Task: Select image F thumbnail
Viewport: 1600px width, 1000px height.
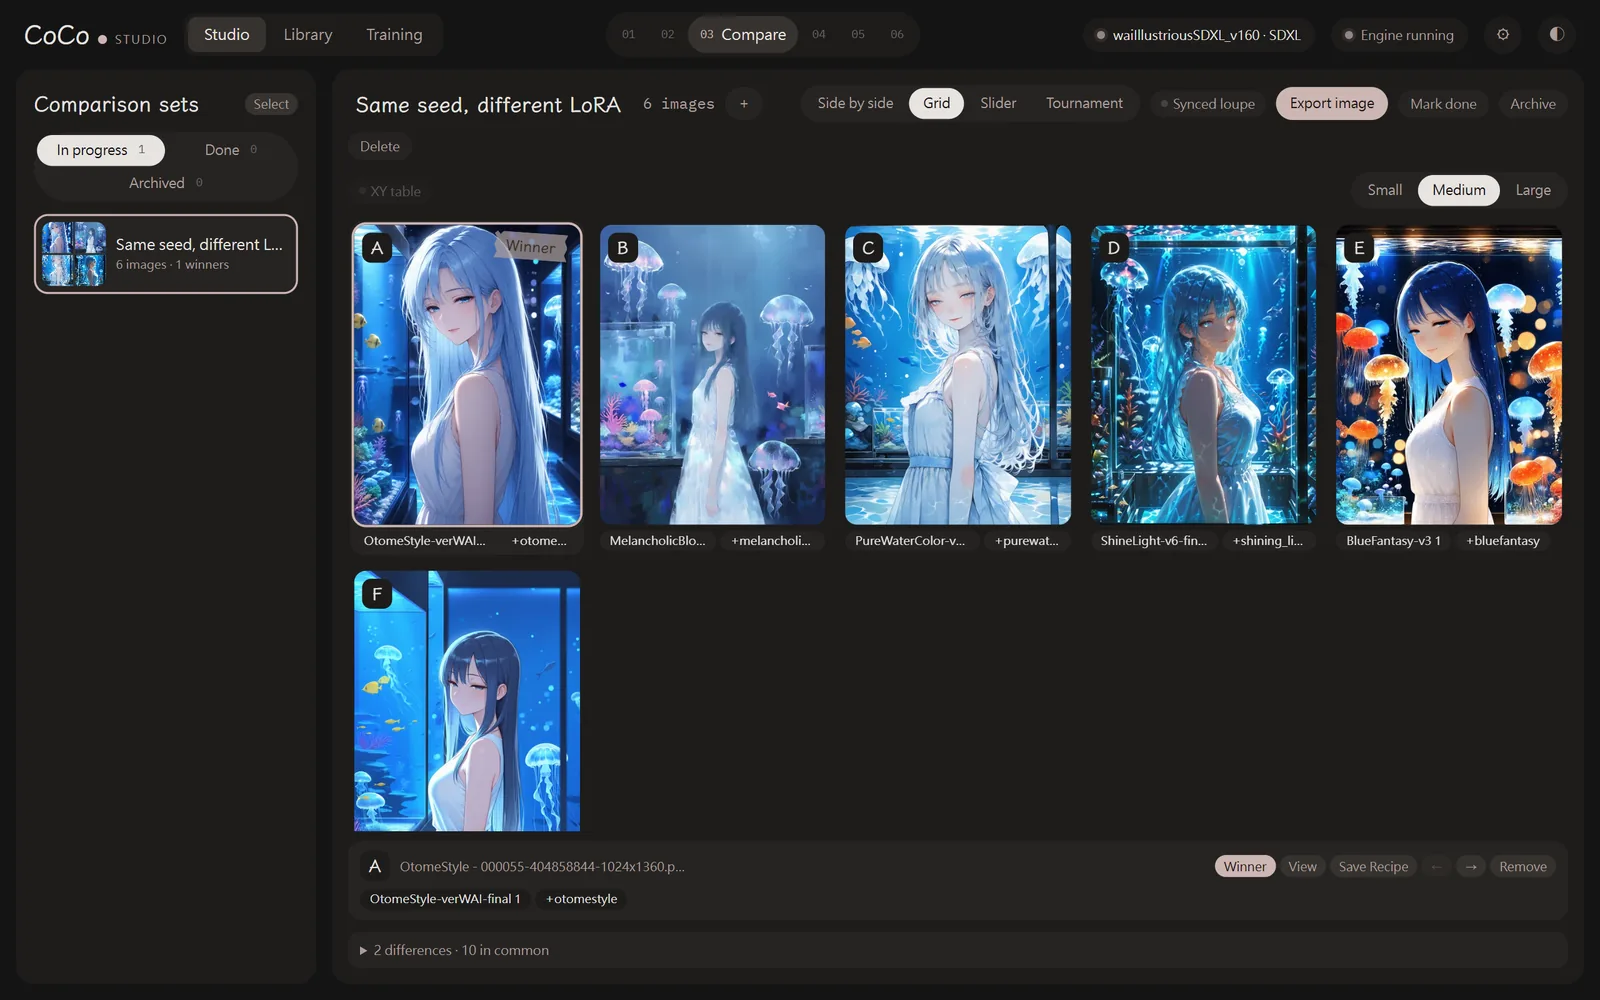Action: tap(467, 701)
